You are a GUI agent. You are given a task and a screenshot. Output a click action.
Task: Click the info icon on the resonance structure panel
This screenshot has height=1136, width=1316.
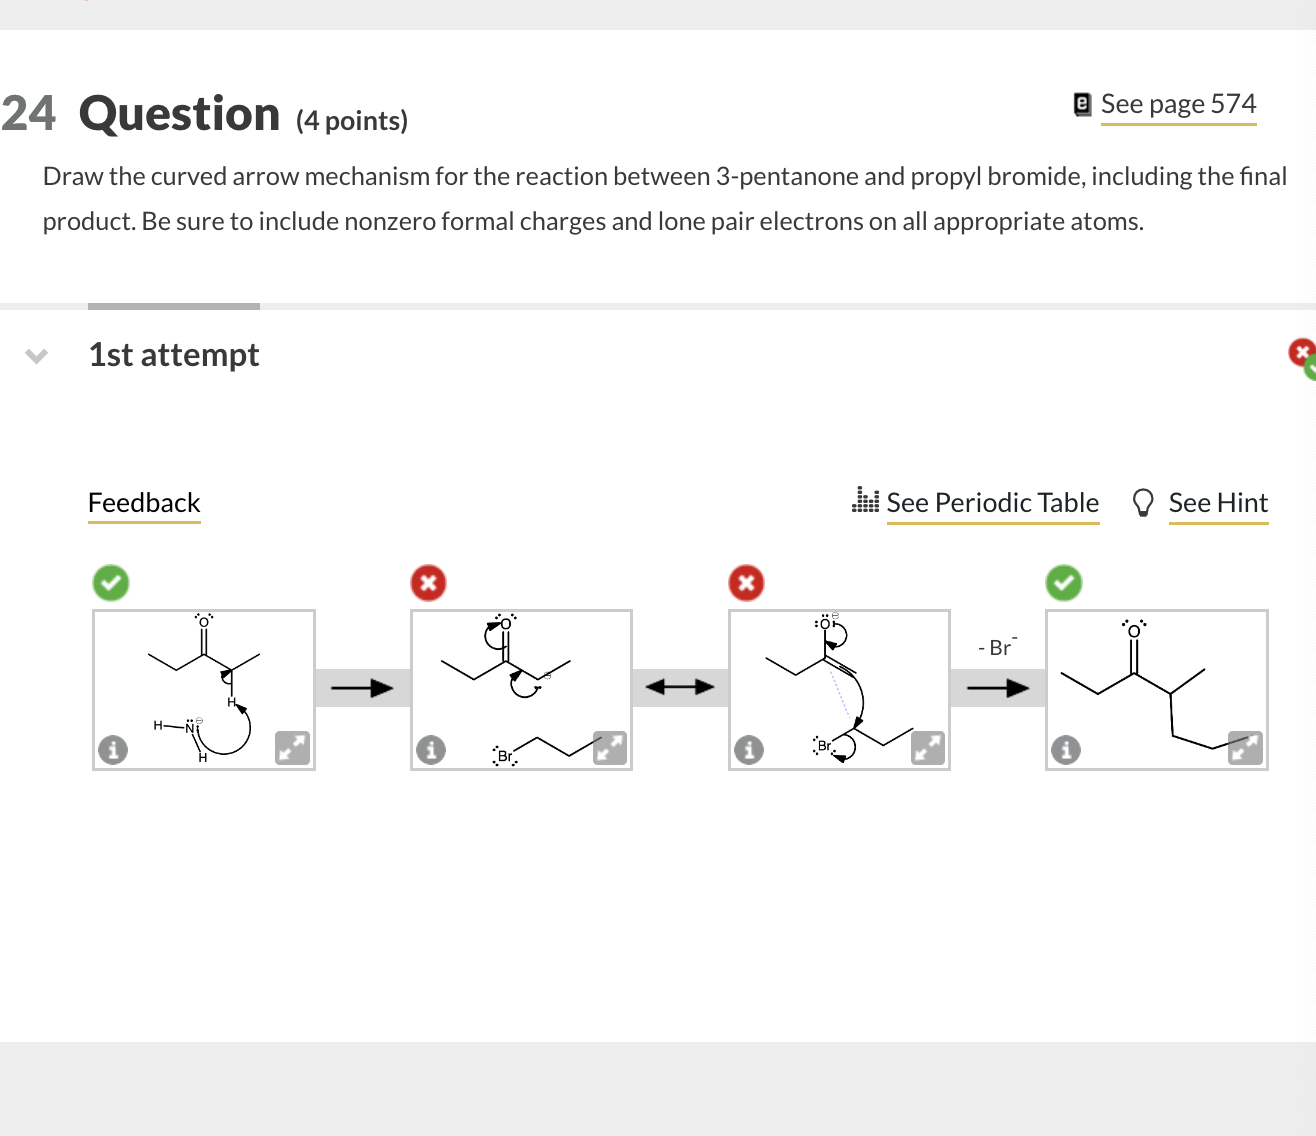[749, 748]
